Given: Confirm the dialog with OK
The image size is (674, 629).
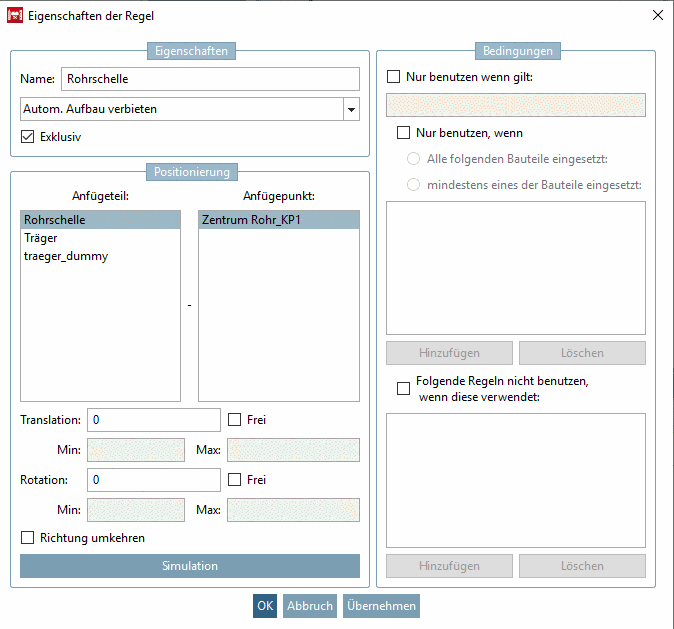Looking at the screenshot, I should 265,606.
